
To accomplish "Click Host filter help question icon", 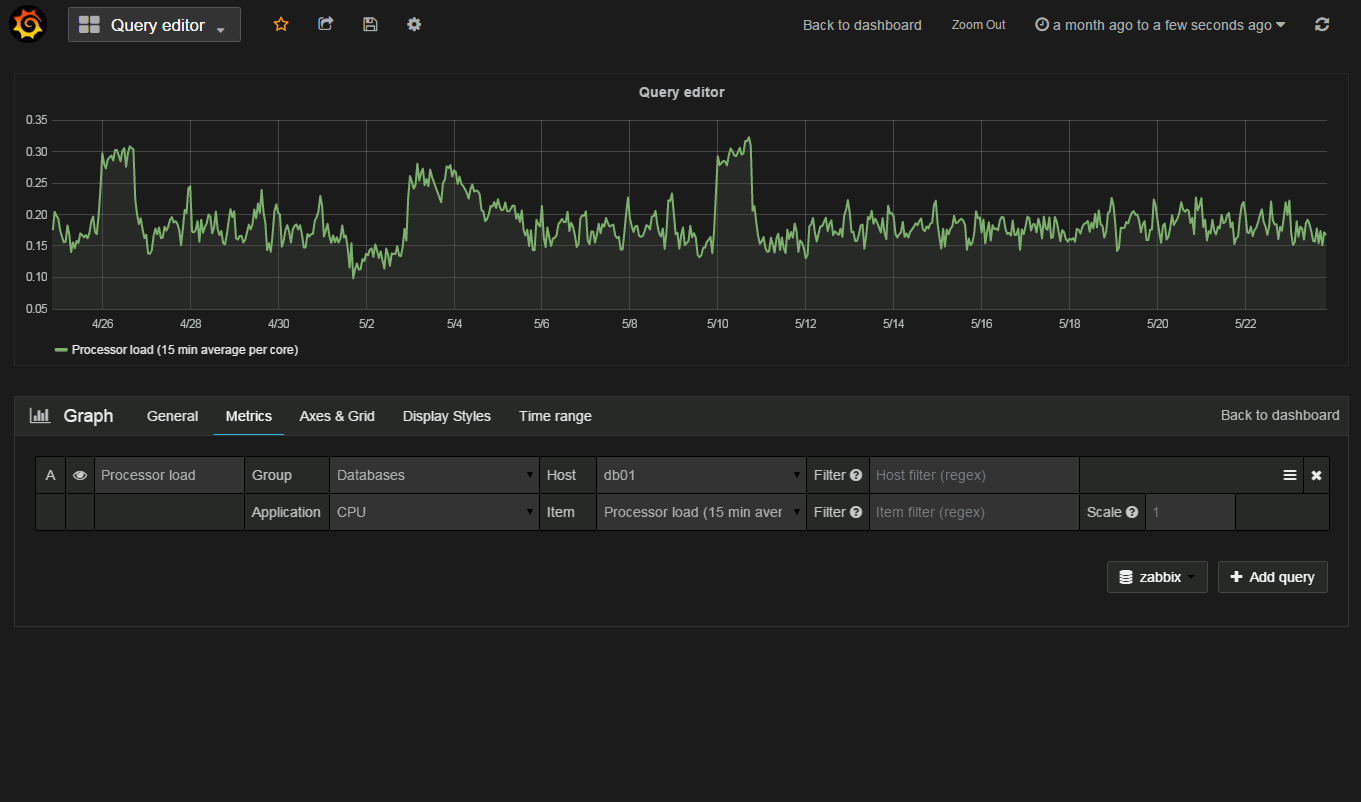I will 856,475.
